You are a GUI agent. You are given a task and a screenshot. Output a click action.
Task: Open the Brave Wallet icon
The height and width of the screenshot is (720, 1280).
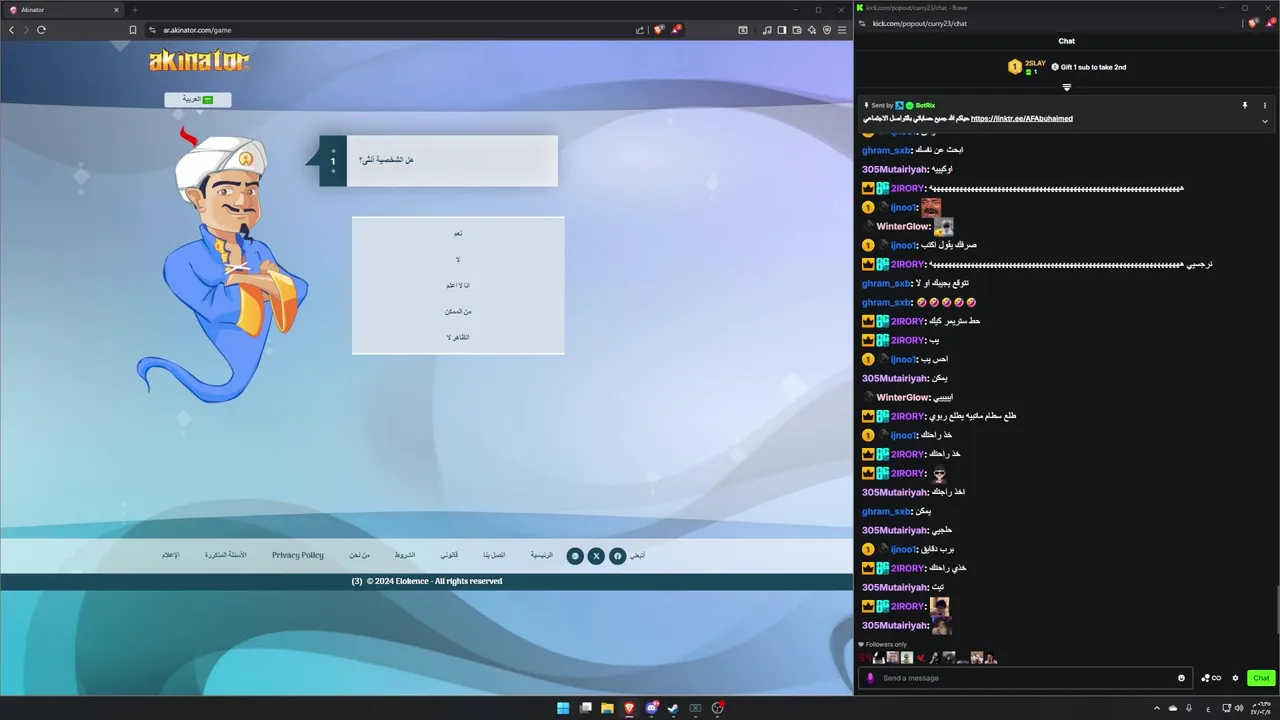coord(797,30)
